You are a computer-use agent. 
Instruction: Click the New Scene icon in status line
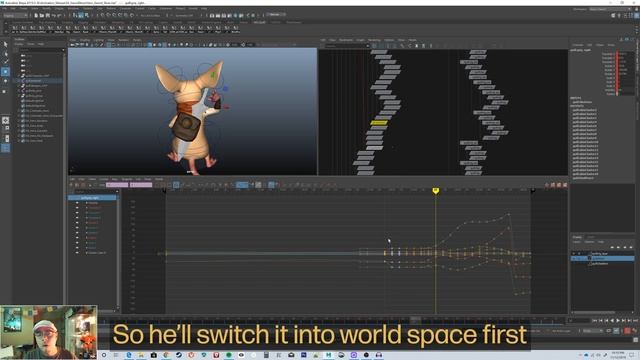(x=36, y=16)
